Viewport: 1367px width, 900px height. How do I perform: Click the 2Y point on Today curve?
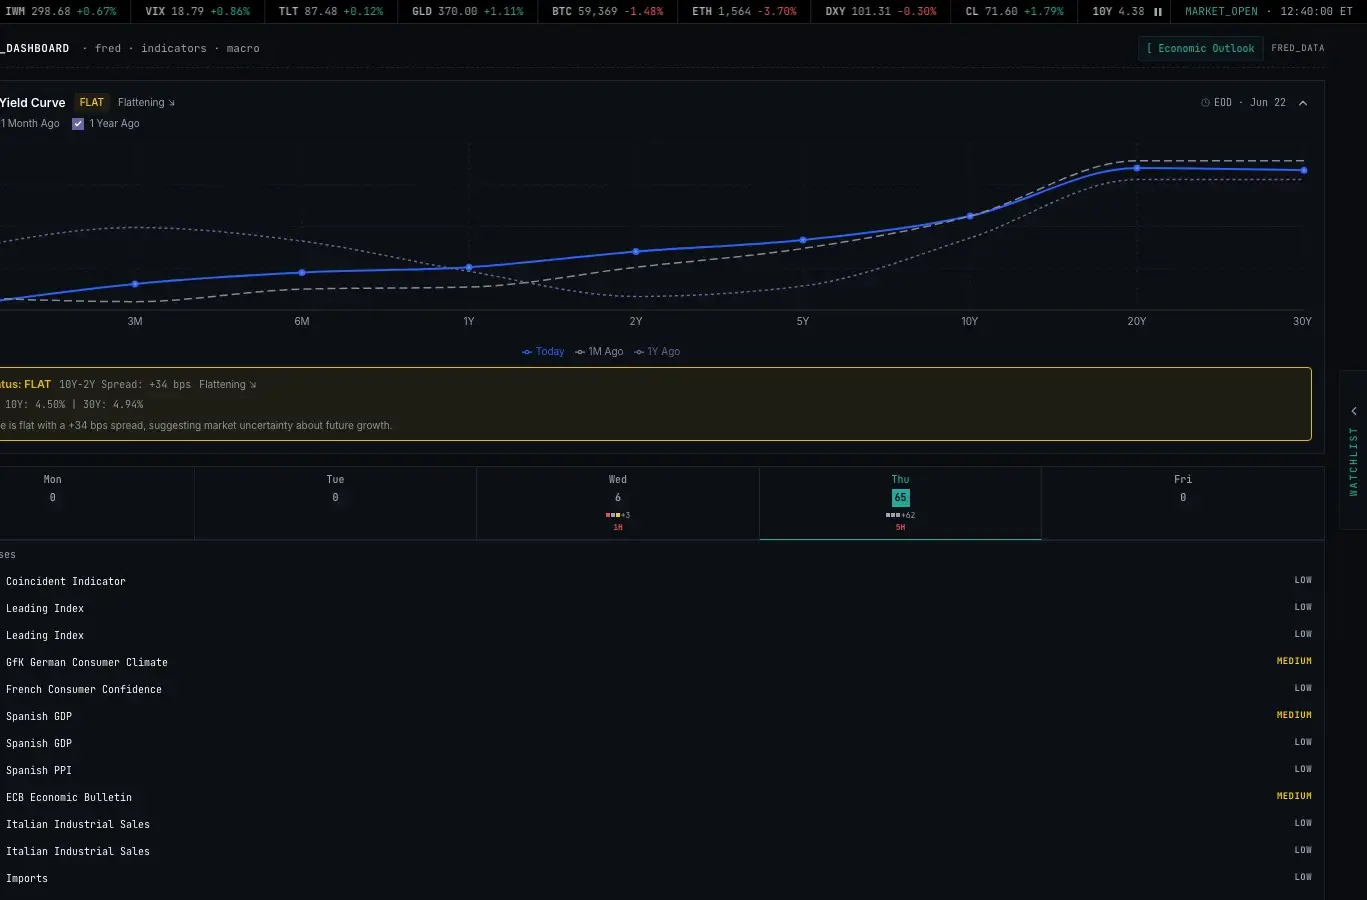point(636,251)
